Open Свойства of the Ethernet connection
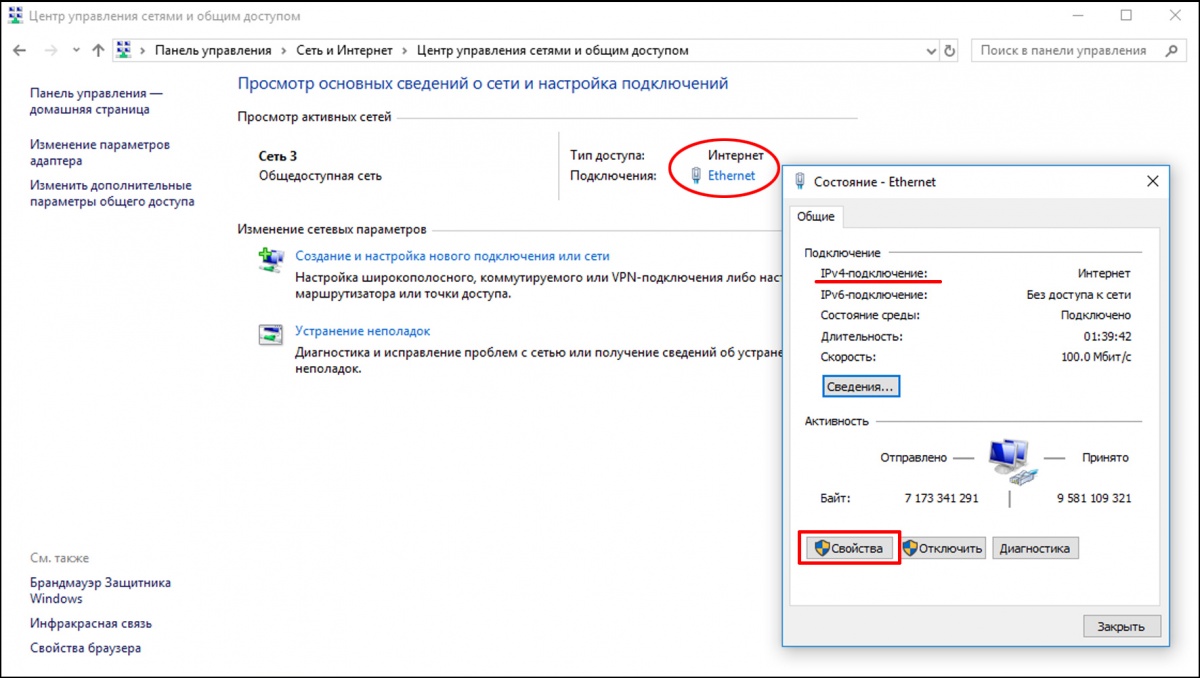This screenshot has width=1200, height=678. click(849, 548)
